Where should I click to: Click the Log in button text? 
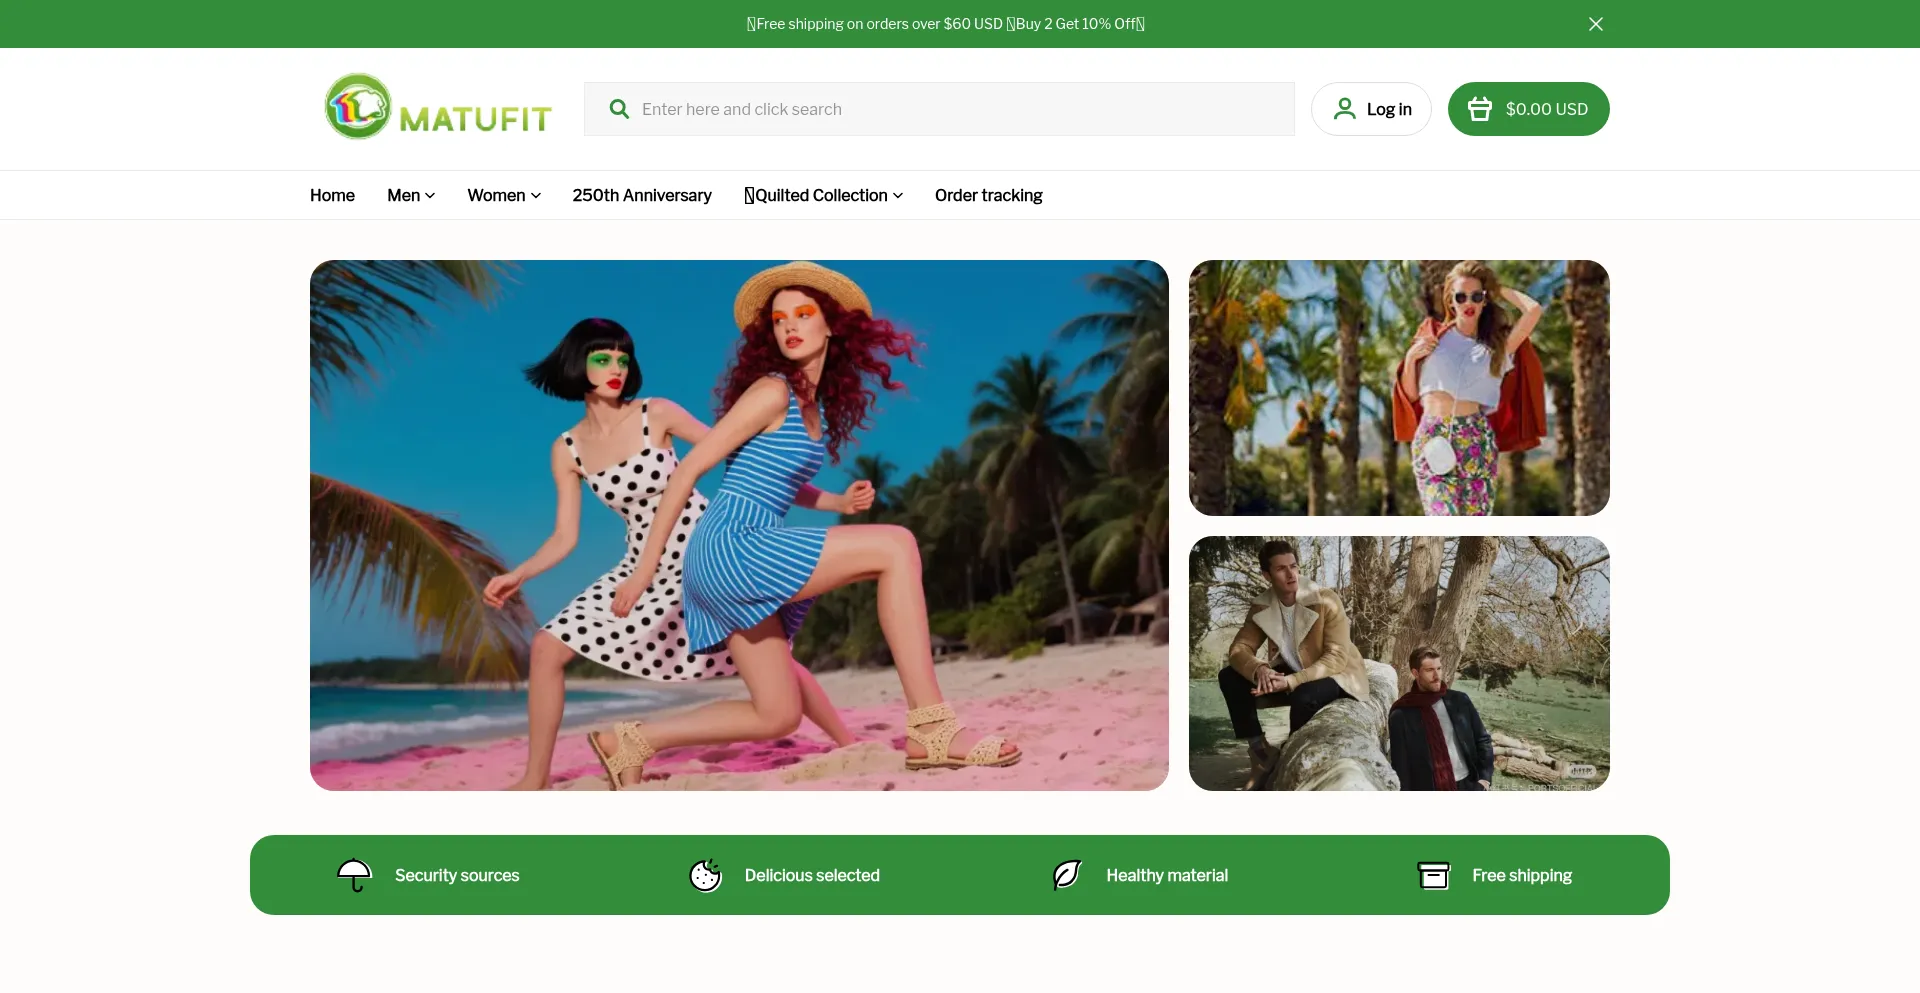pos(1389,109)
